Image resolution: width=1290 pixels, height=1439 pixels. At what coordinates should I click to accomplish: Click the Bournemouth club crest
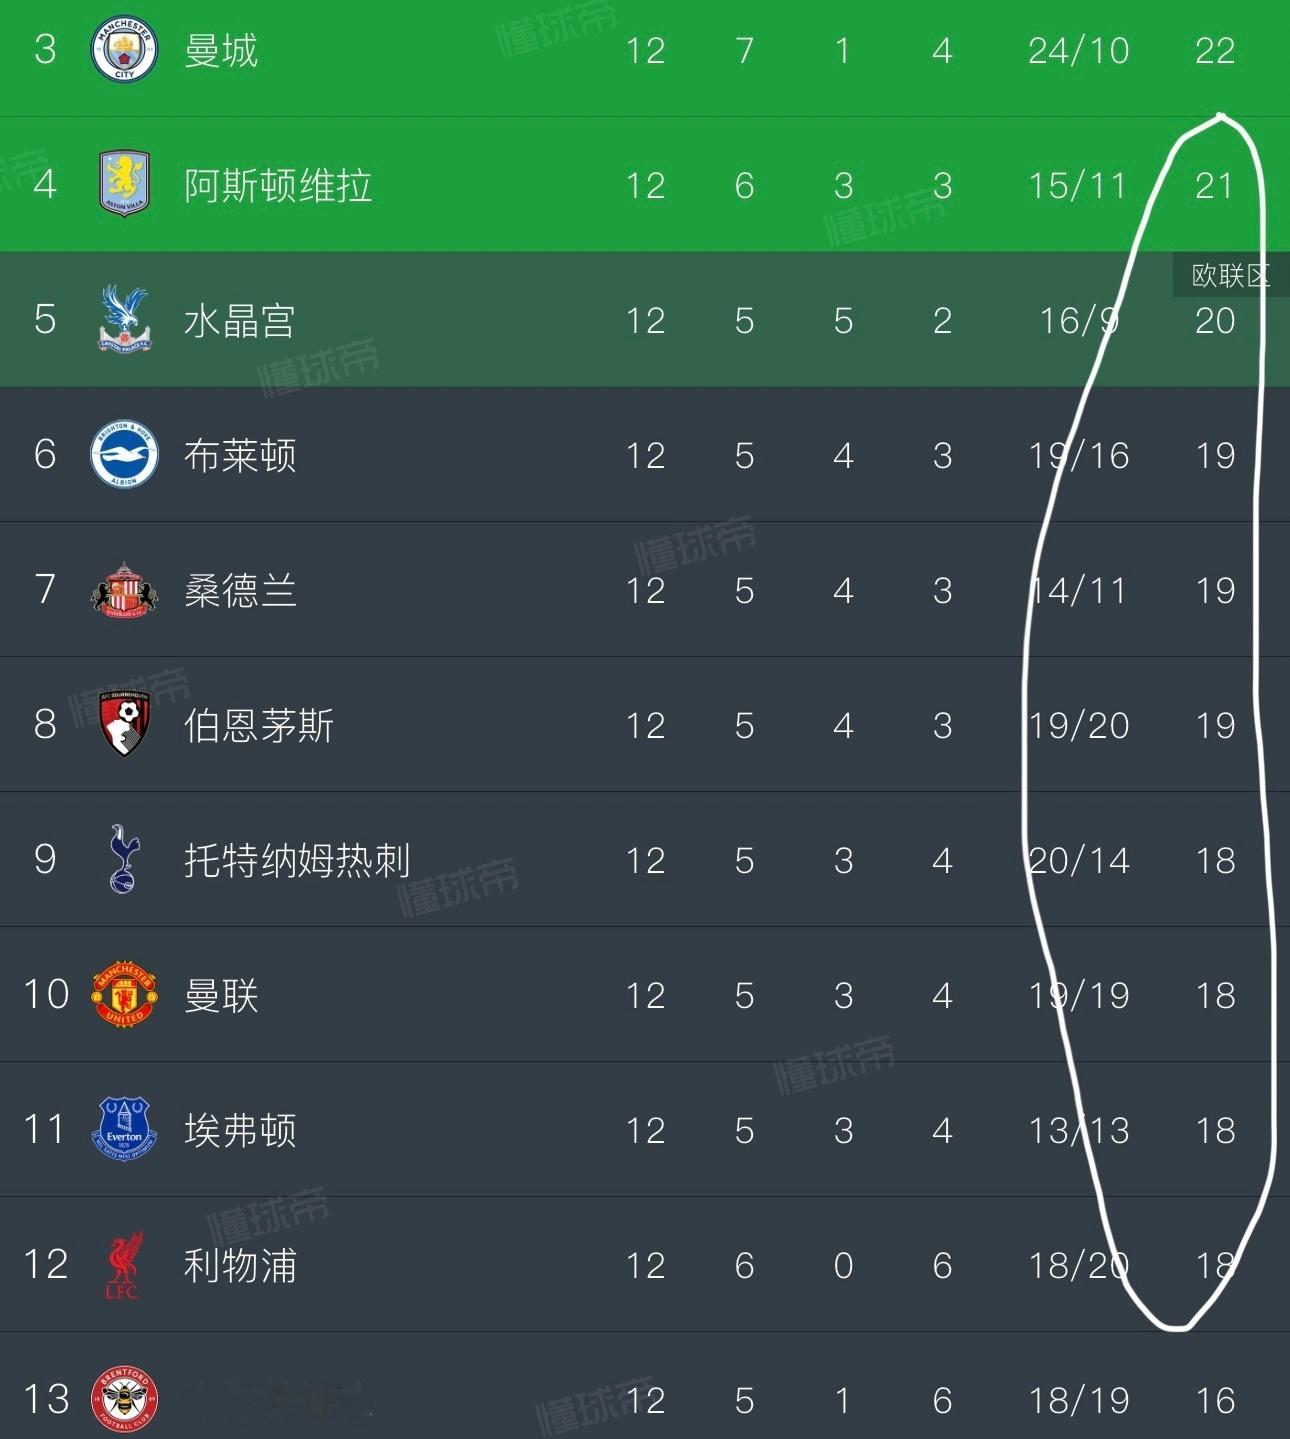[x=124, y=724]
